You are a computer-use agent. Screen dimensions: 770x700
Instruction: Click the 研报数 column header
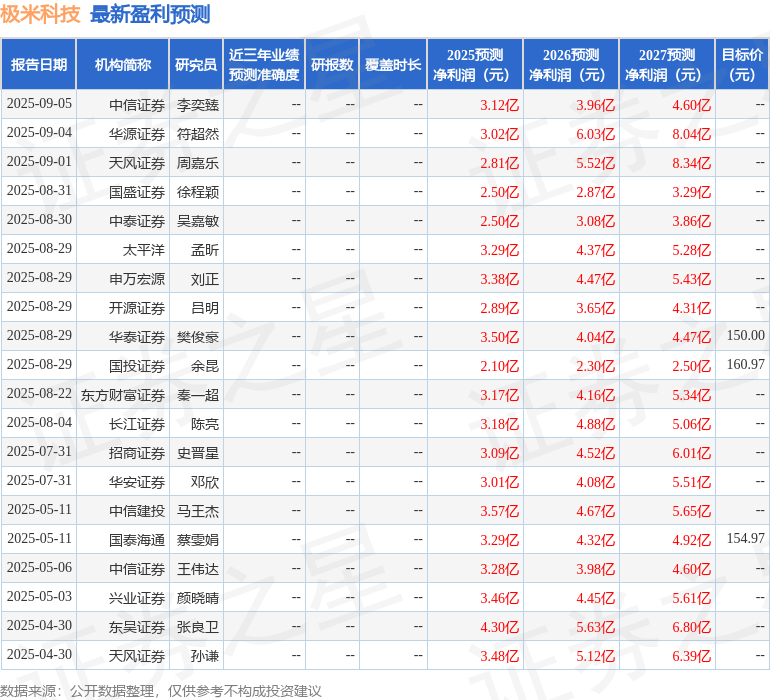[332, 65]
